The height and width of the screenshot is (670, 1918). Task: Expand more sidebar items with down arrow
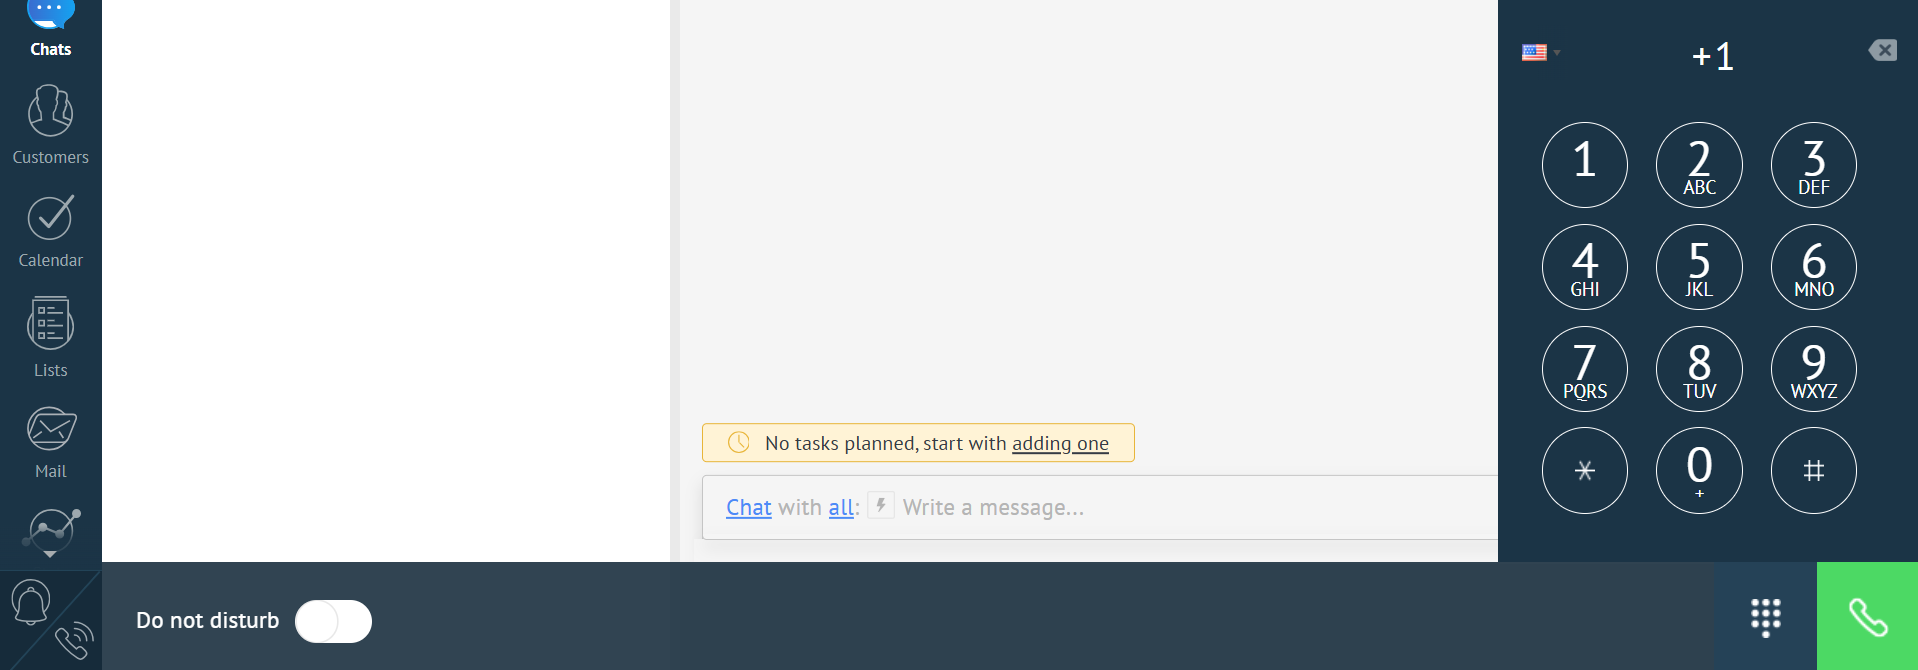50,554
